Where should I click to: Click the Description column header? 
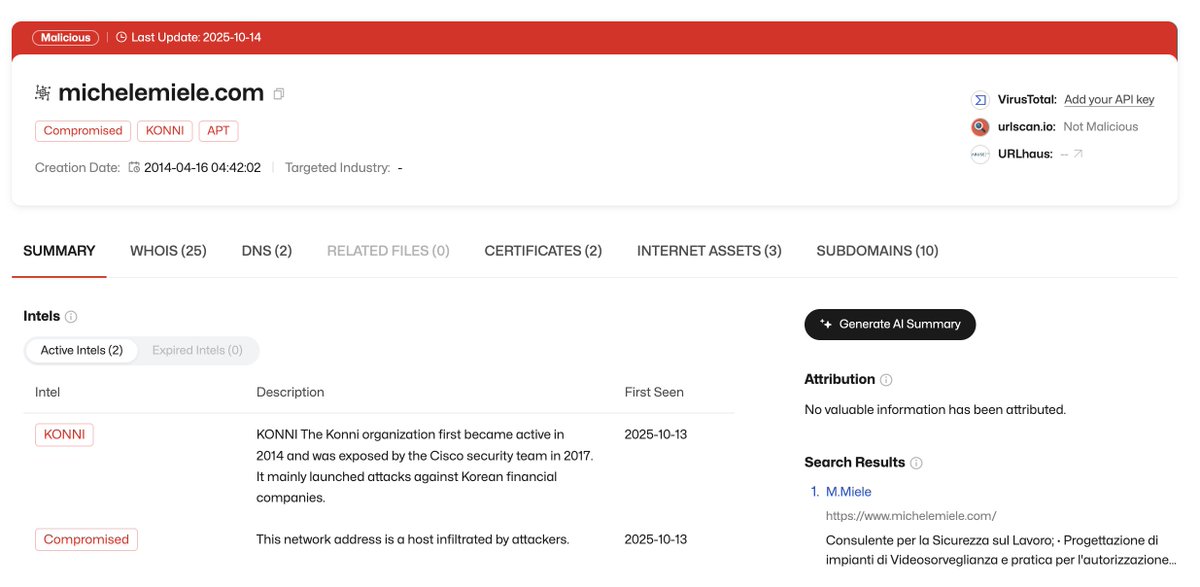point(290,392)
